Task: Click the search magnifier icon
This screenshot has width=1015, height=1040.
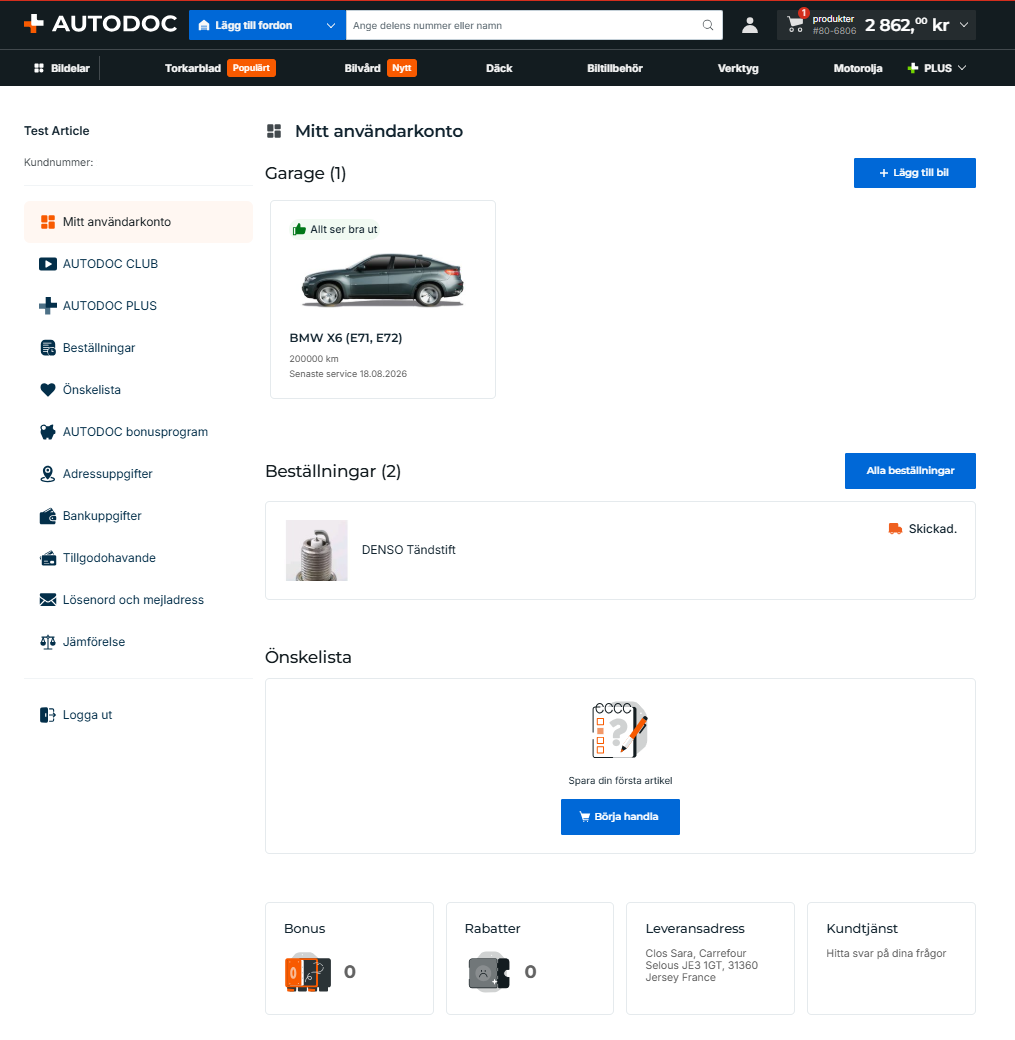Action: [x=708, y=25]
